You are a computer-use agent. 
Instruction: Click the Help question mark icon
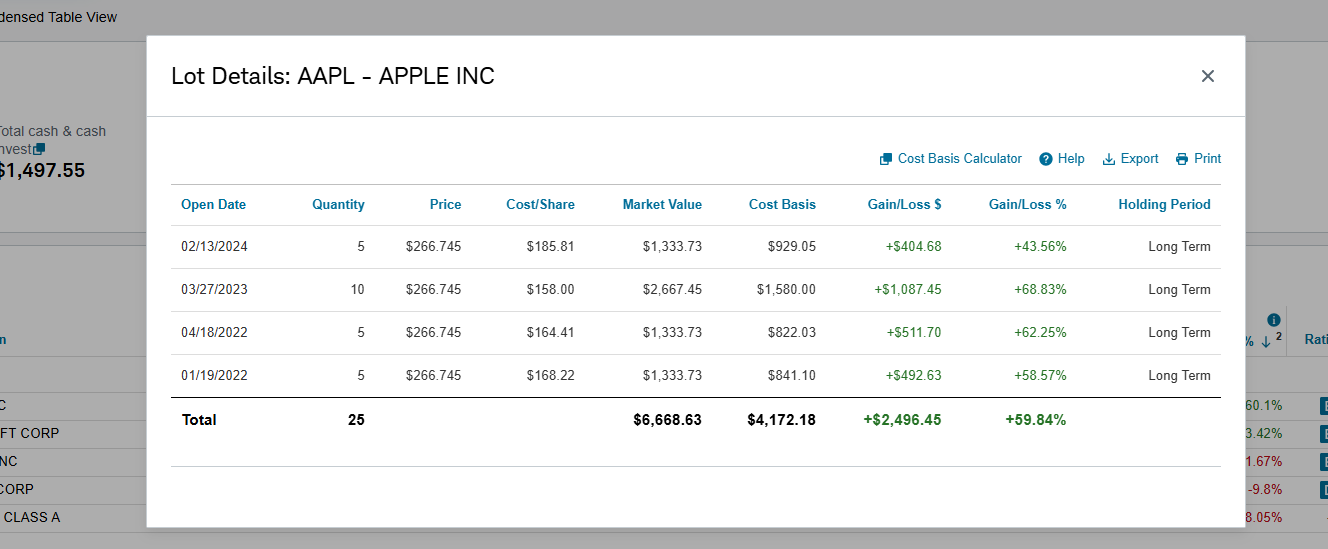point(1046,159)
